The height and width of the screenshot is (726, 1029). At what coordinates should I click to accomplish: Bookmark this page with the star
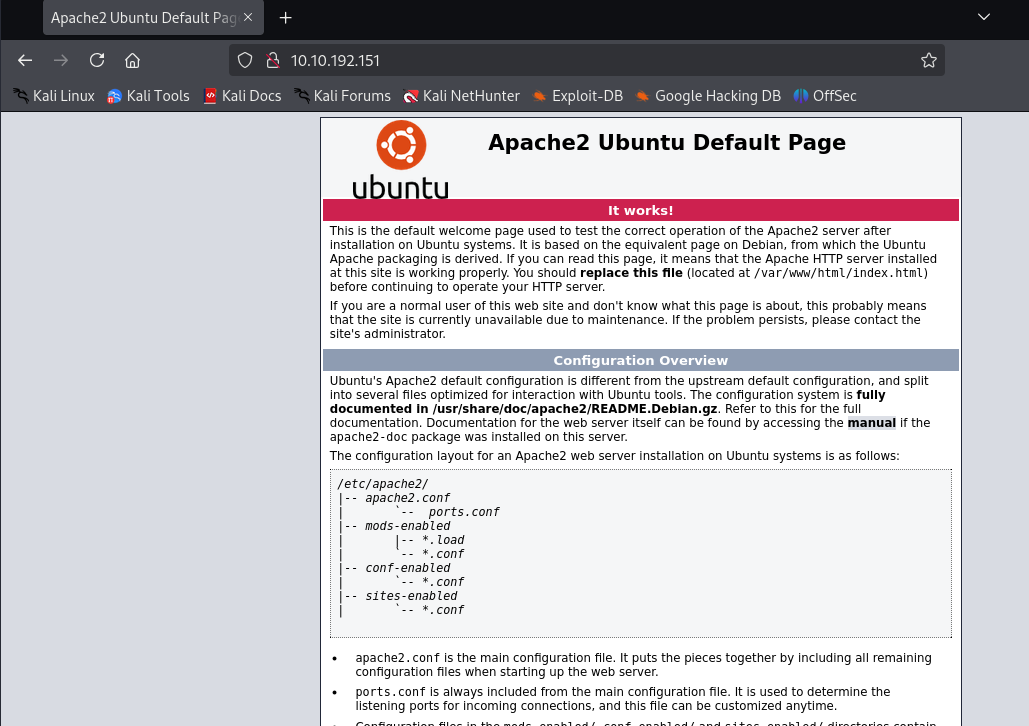929,60
